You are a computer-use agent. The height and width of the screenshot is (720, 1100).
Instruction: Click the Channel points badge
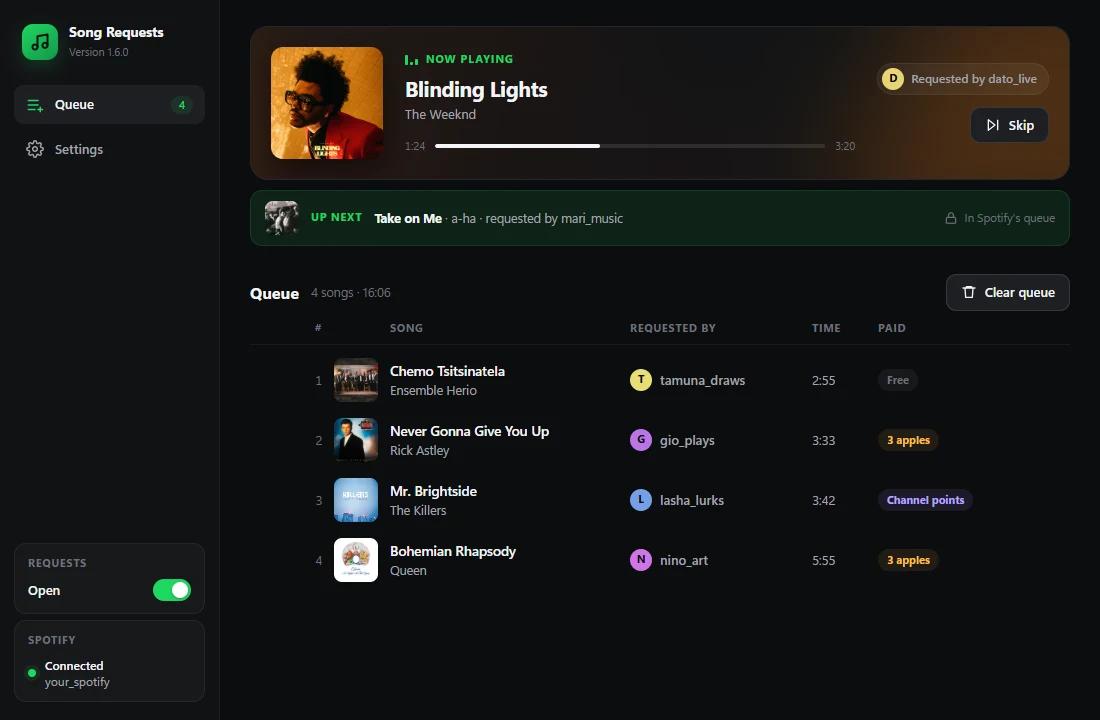click(925, 500)
